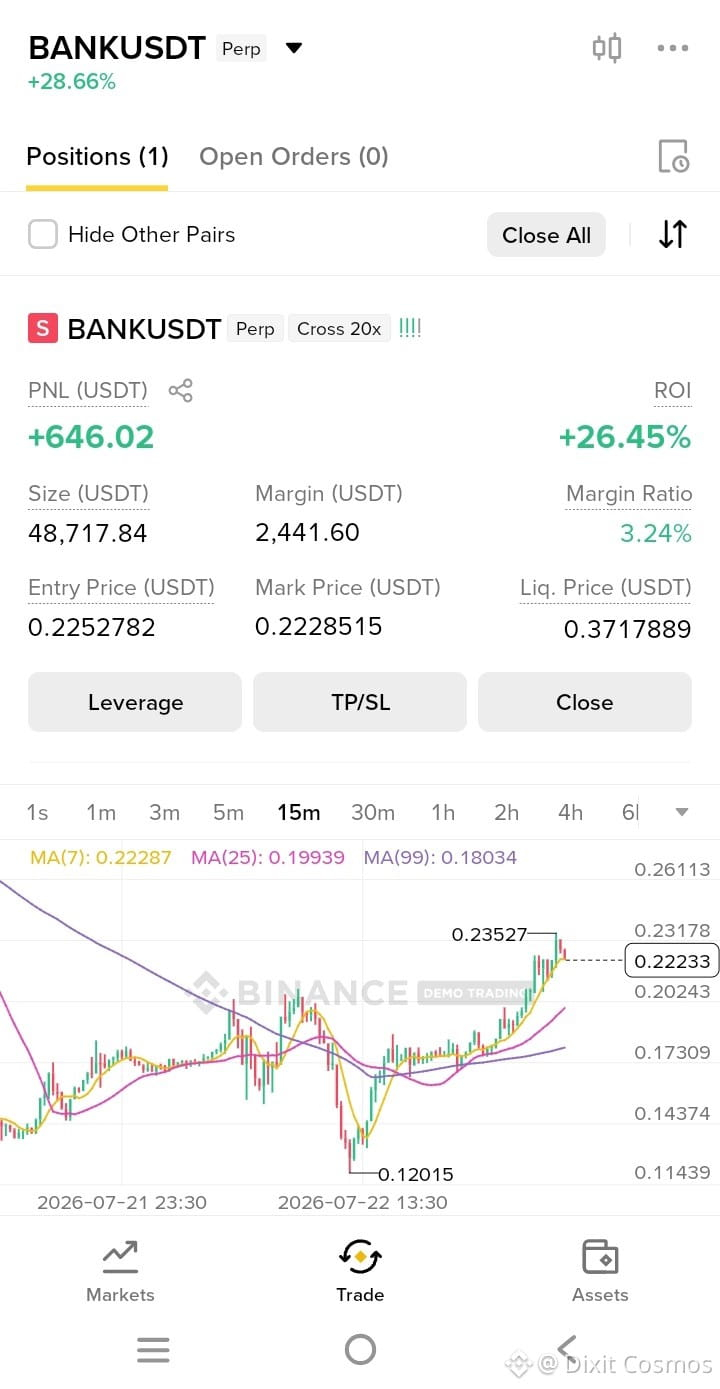
Task: Tap the 48,717.84 size value
Action: click(x=88, y=533)
